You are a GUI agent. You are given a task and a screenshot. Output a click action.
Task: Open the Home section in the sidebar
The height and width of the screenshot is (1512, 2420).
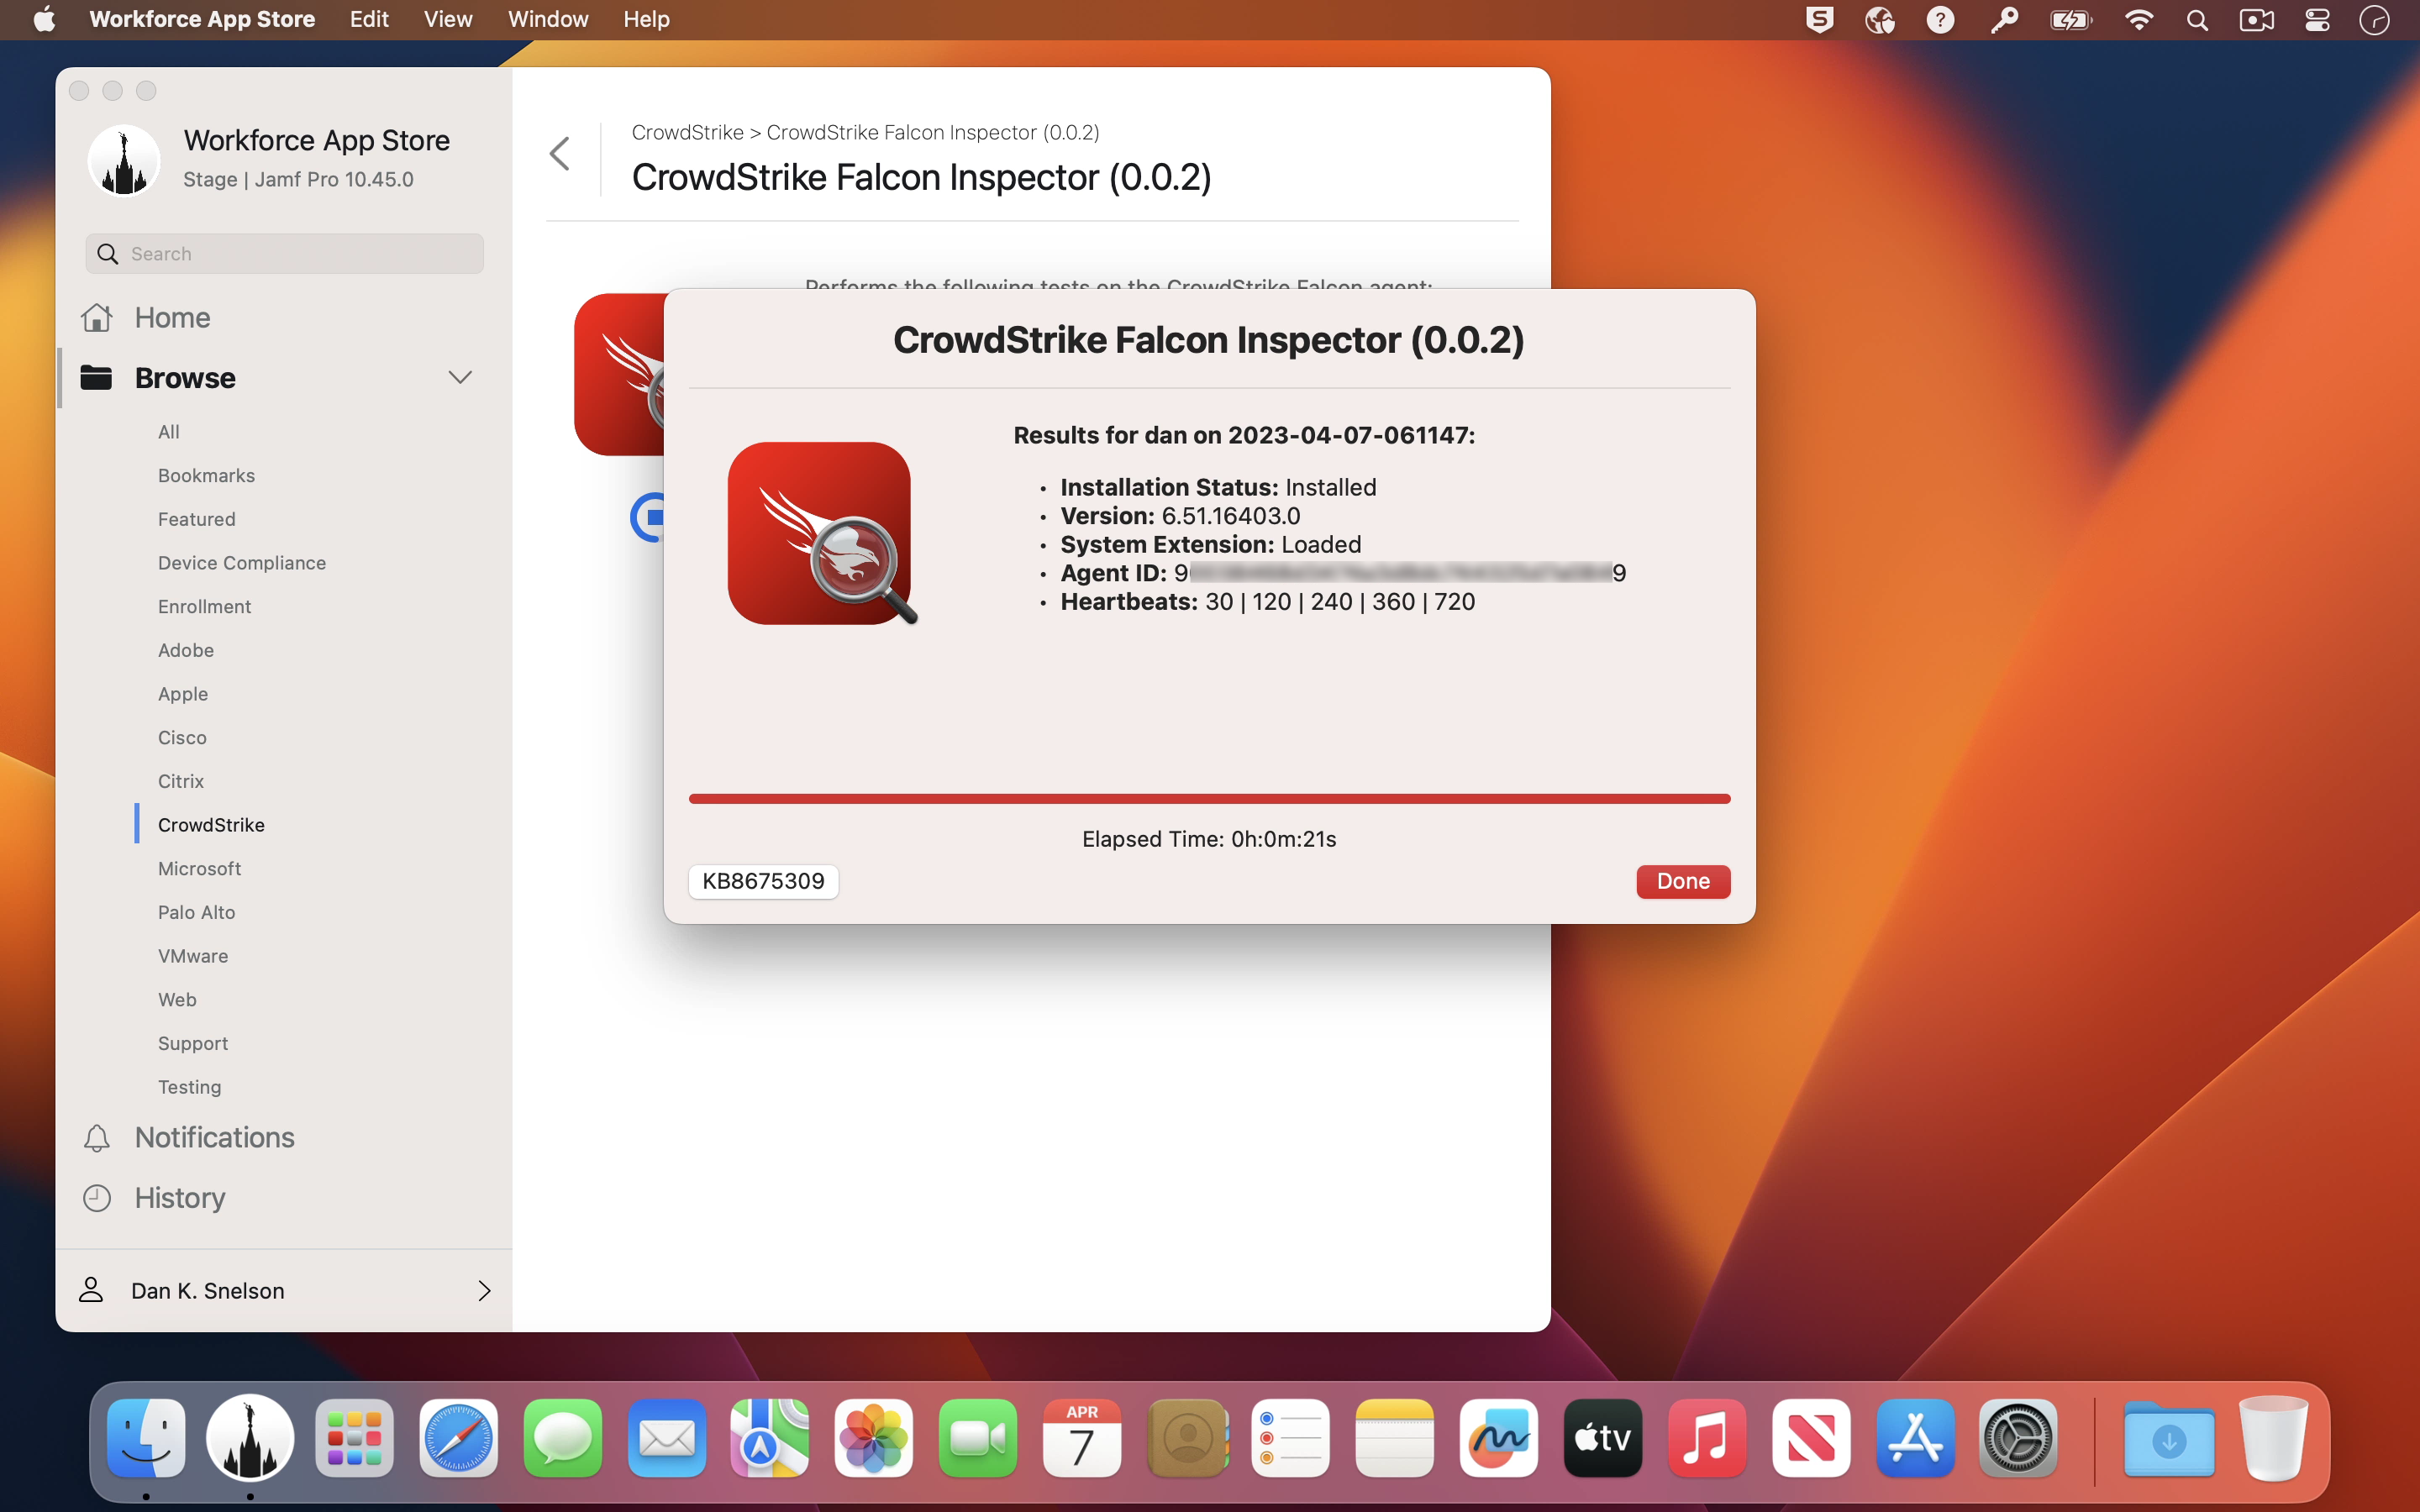[x=172, y=317]
